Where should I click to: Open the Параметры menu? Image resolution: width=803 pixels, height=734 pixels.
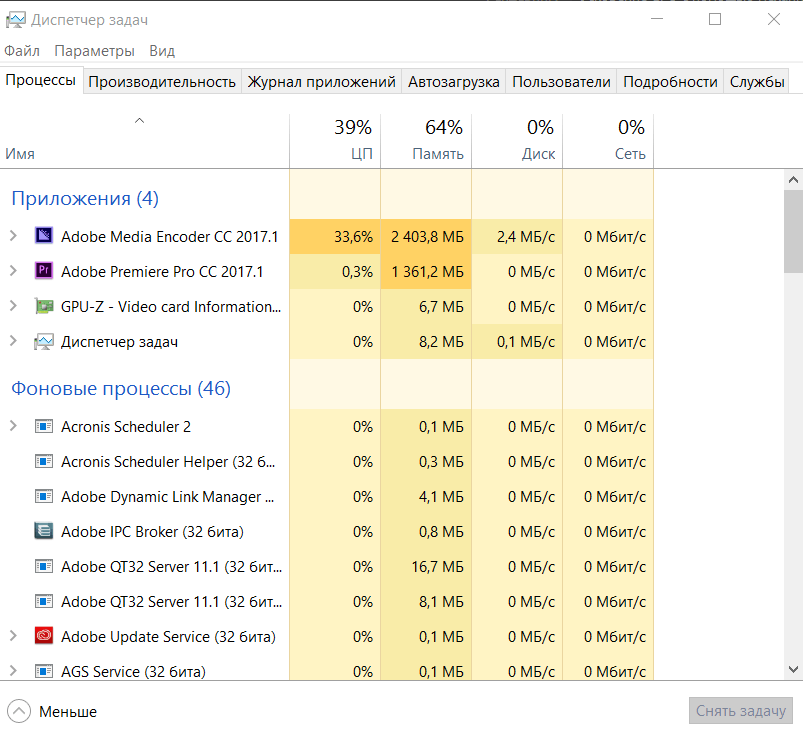pos(95,51)
